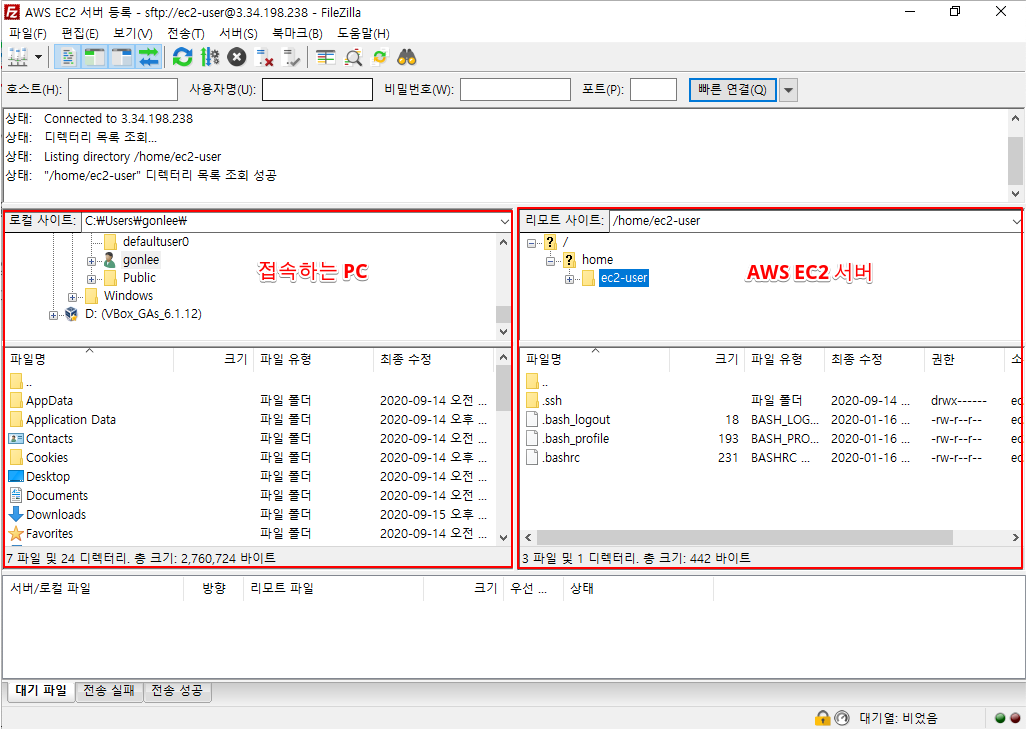Select the Favorites star icon

tap(16, 533)
